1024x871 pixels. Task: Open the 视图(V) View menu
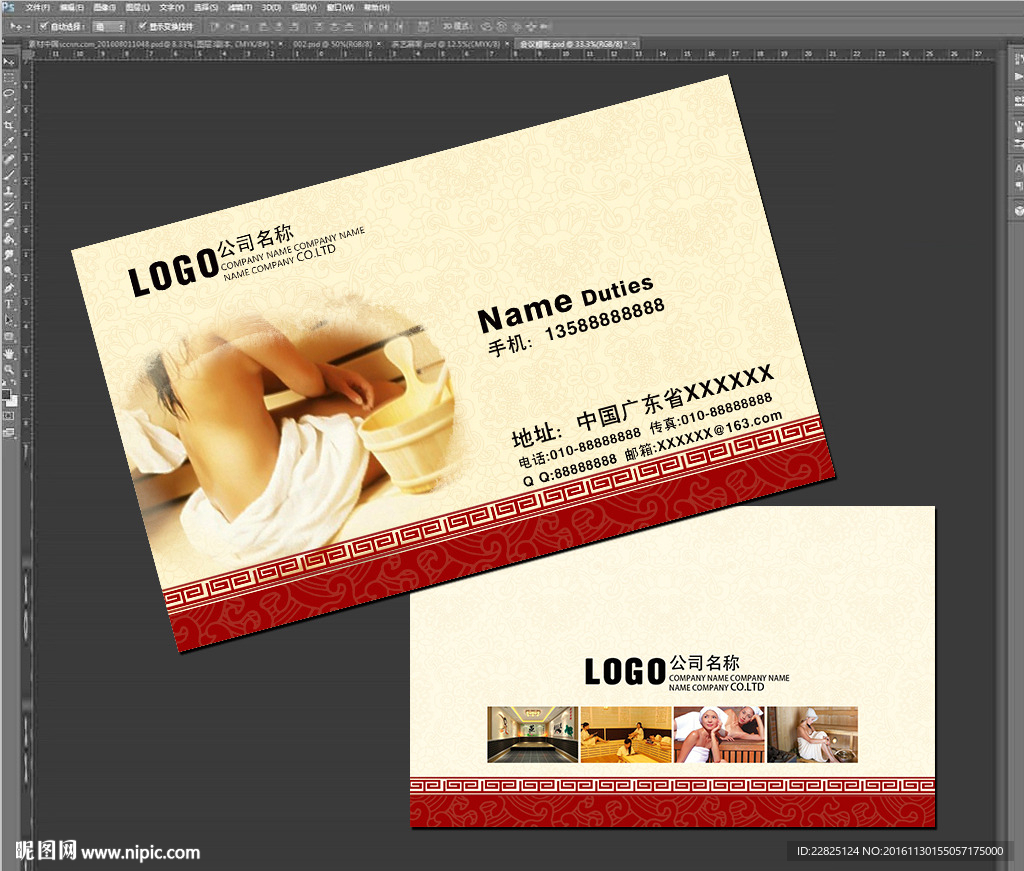[x=304, y=8]
